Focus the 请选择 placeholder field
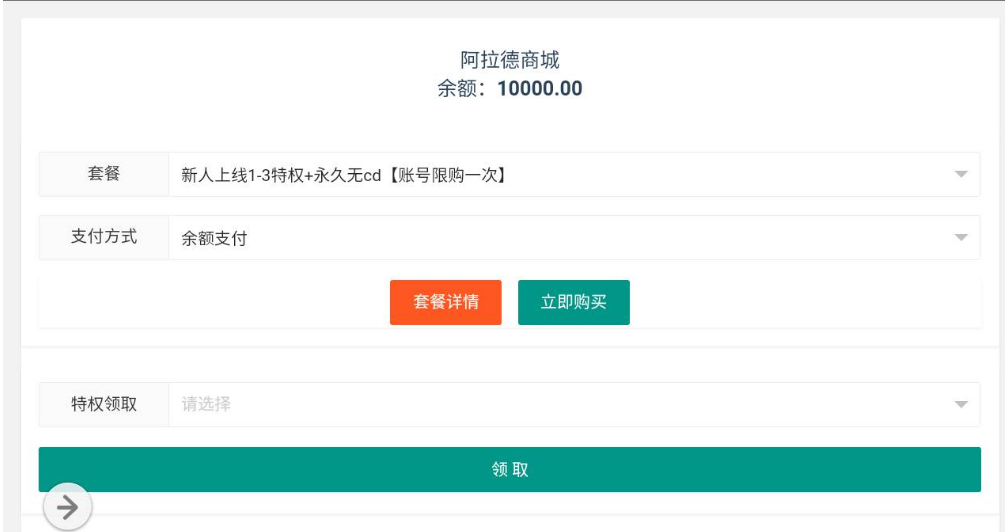The image size is (1005, 532). pos(207,405)
